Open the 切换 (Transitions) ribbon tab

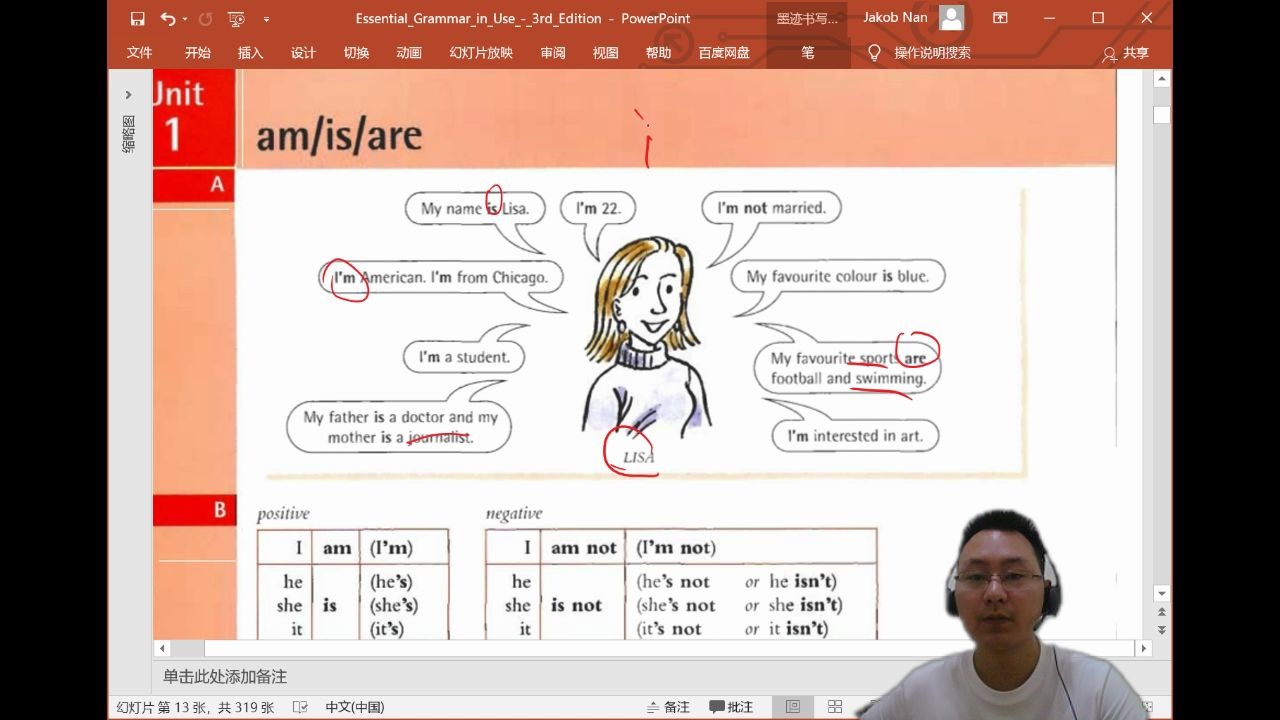356,53
